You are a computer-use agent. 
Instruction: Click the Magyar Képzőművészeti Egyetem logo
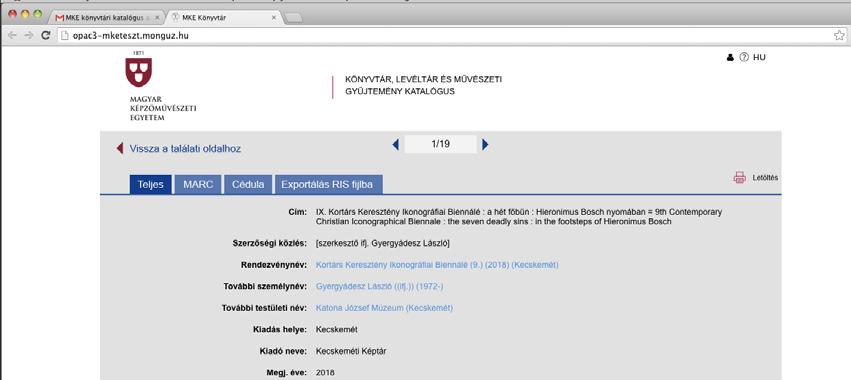[x=160, y=86]
